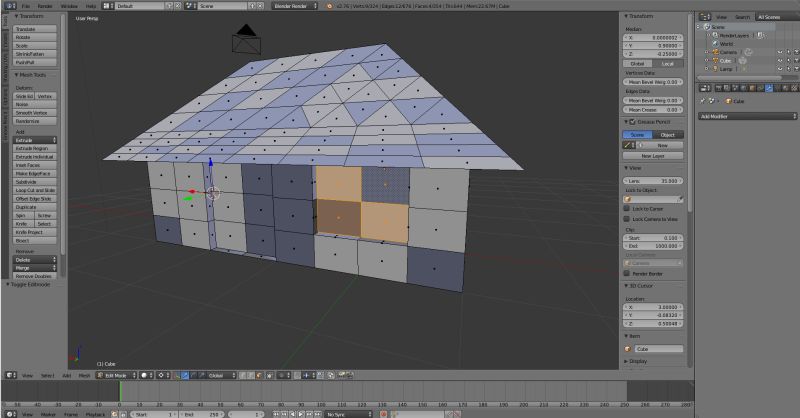
Task: Click the Loop Cut and Slide button
Action: click(35, 190)
